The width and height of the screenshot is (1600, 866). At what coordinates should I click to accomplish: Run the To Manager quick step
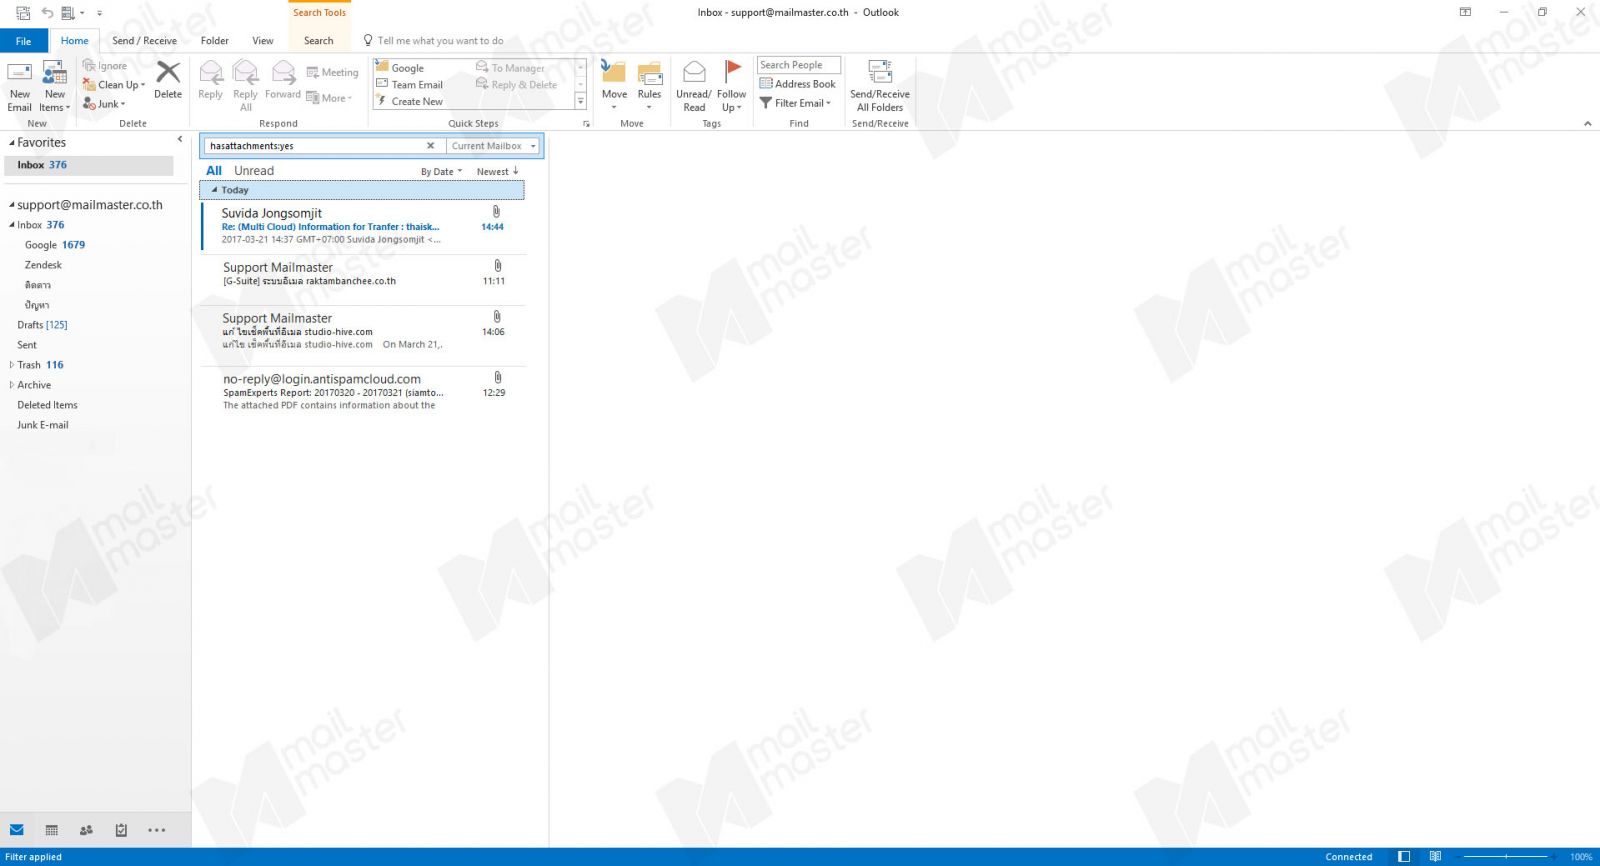(510, 68)
